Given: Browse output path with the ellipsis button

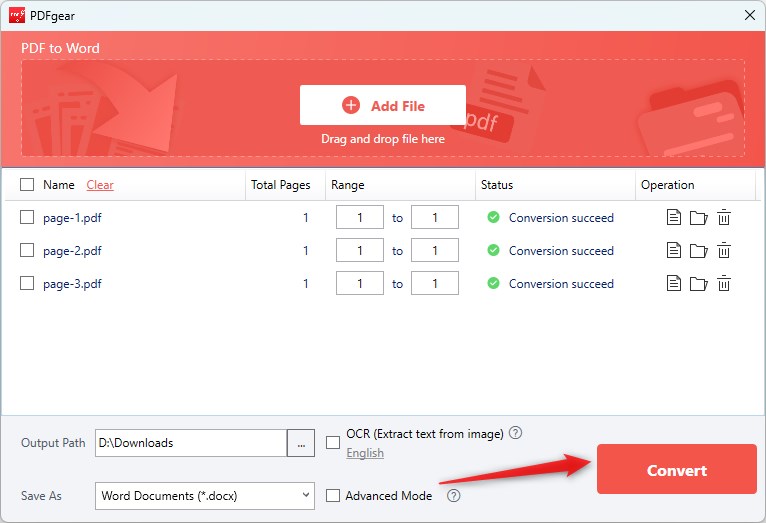Looking at the screenshot, I should [x=301, y=443].
